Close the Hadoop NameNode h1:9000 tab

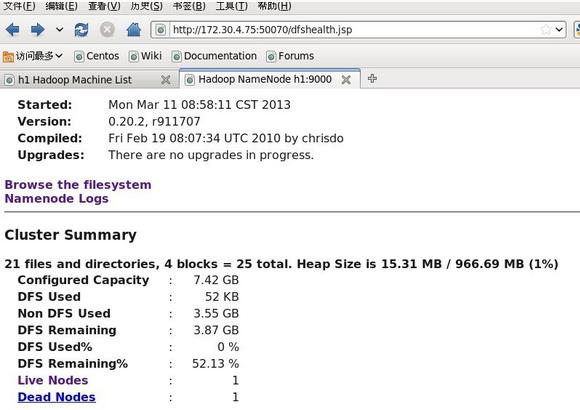[x=346, y=80]
